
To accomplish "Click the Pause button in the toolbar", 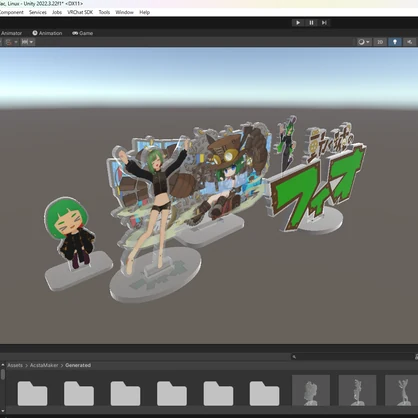I will (311, 23).
